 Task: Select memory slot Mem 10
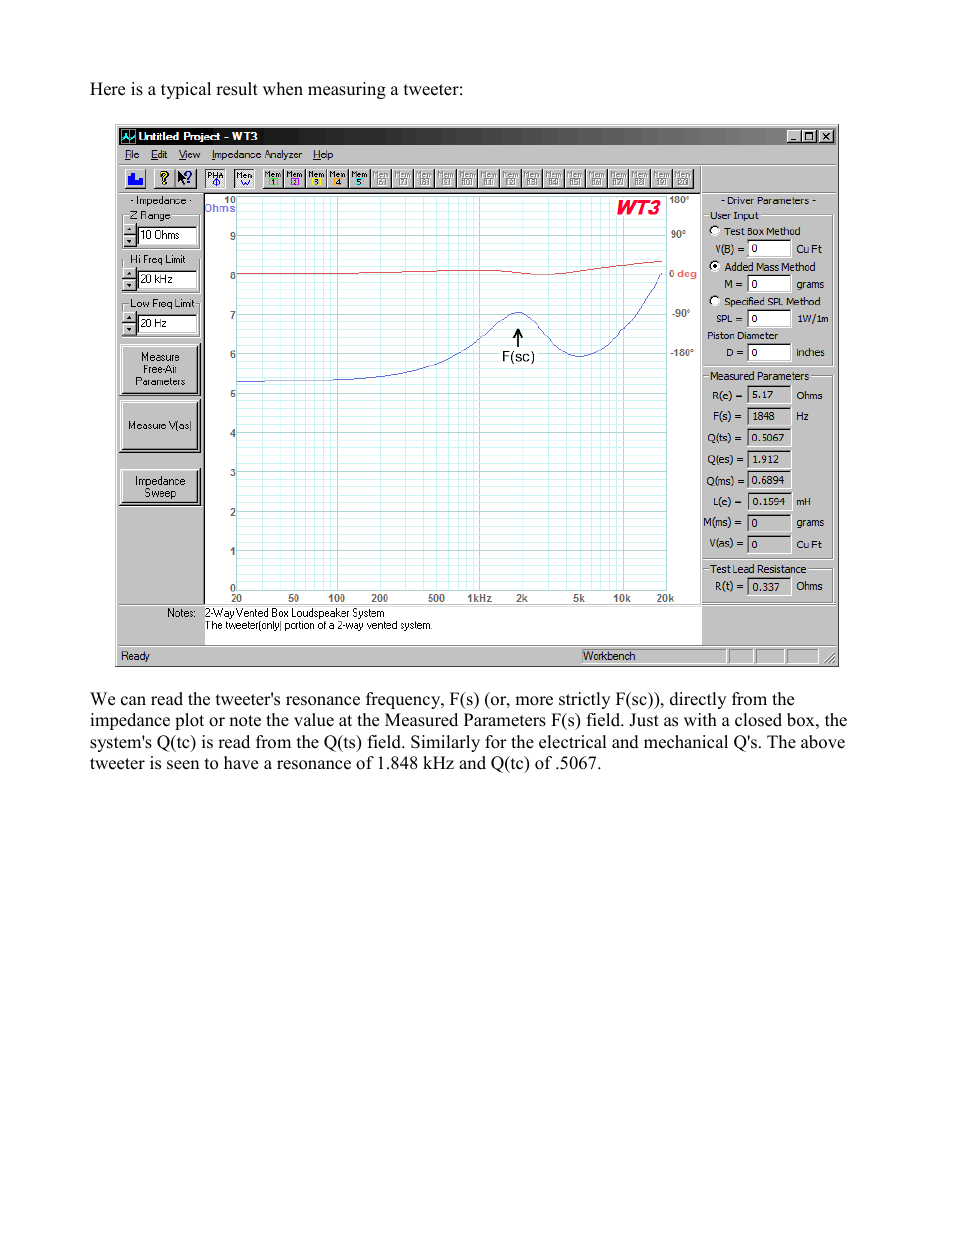point(468,178)
